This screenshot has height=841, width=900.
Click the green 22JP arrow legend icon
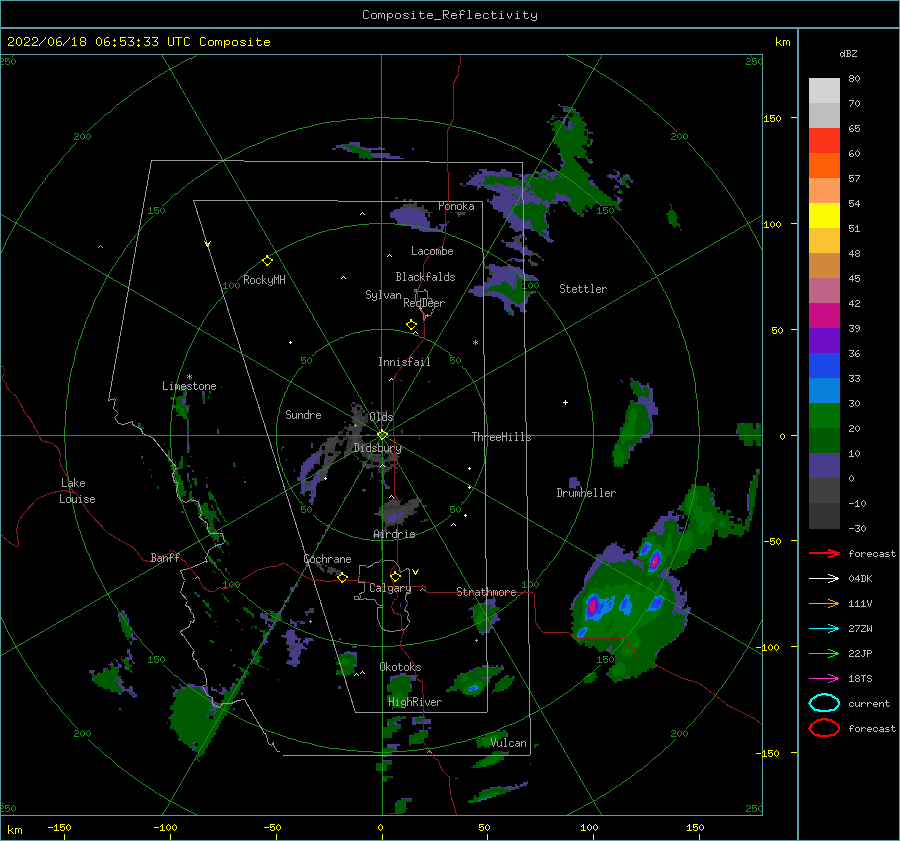824,653
